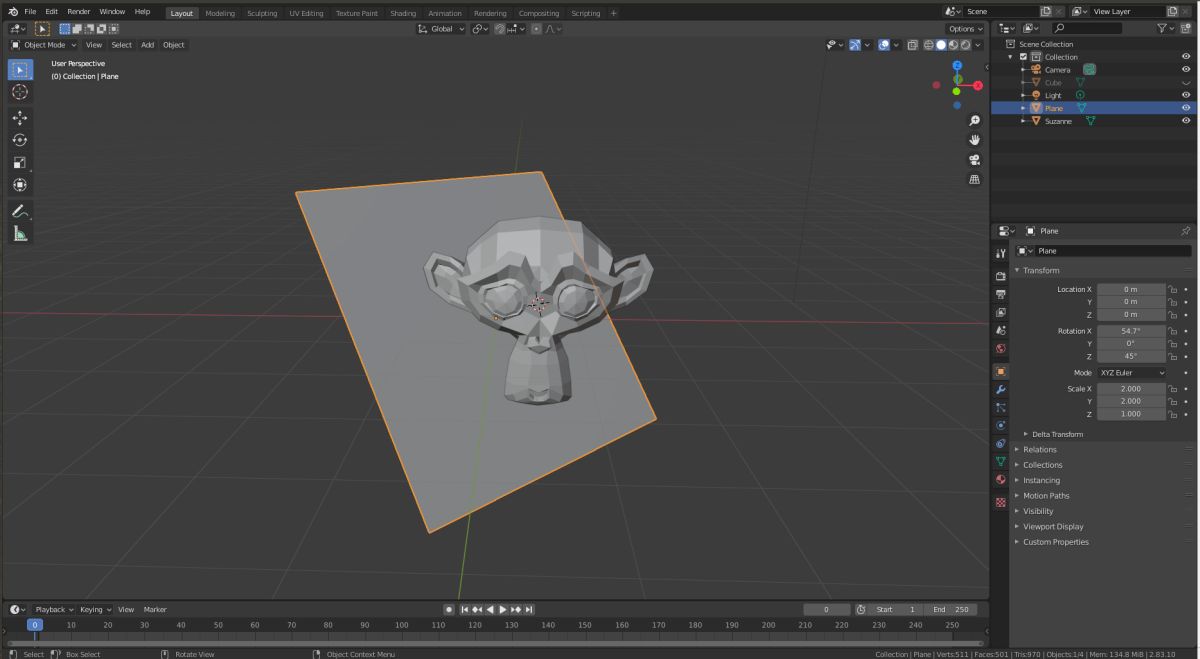Open the Tool properties tab

[x=1000, y=254]
